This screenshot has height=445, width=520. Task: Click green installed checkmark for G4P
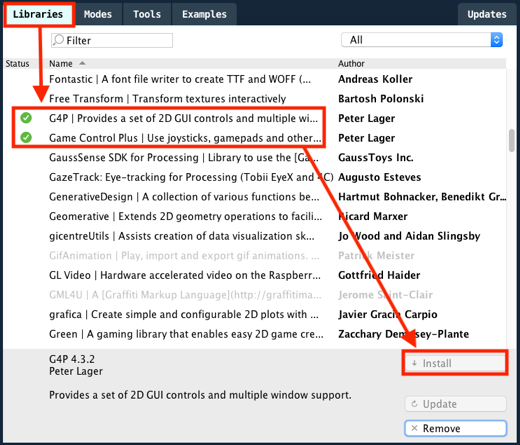tap(26, 118)
